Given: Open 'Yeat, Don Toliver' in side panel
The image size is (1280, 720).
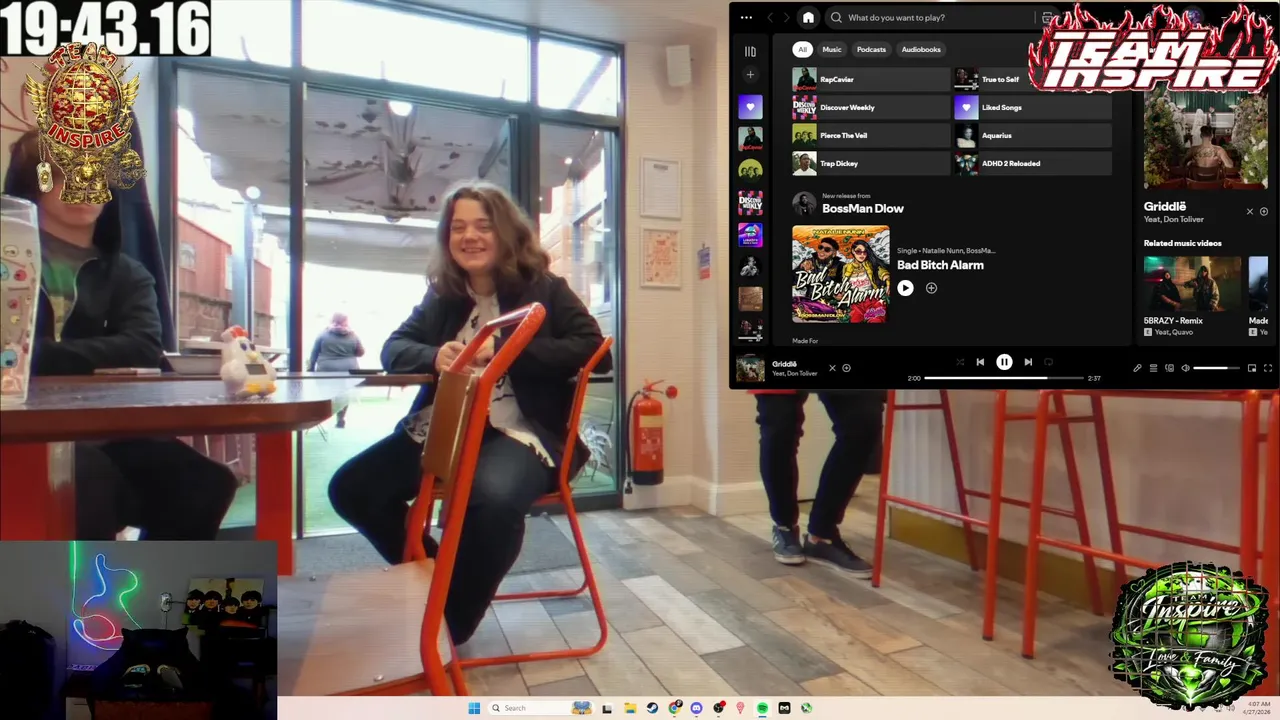Looking at the screenshot, I should pos(1174,219).
